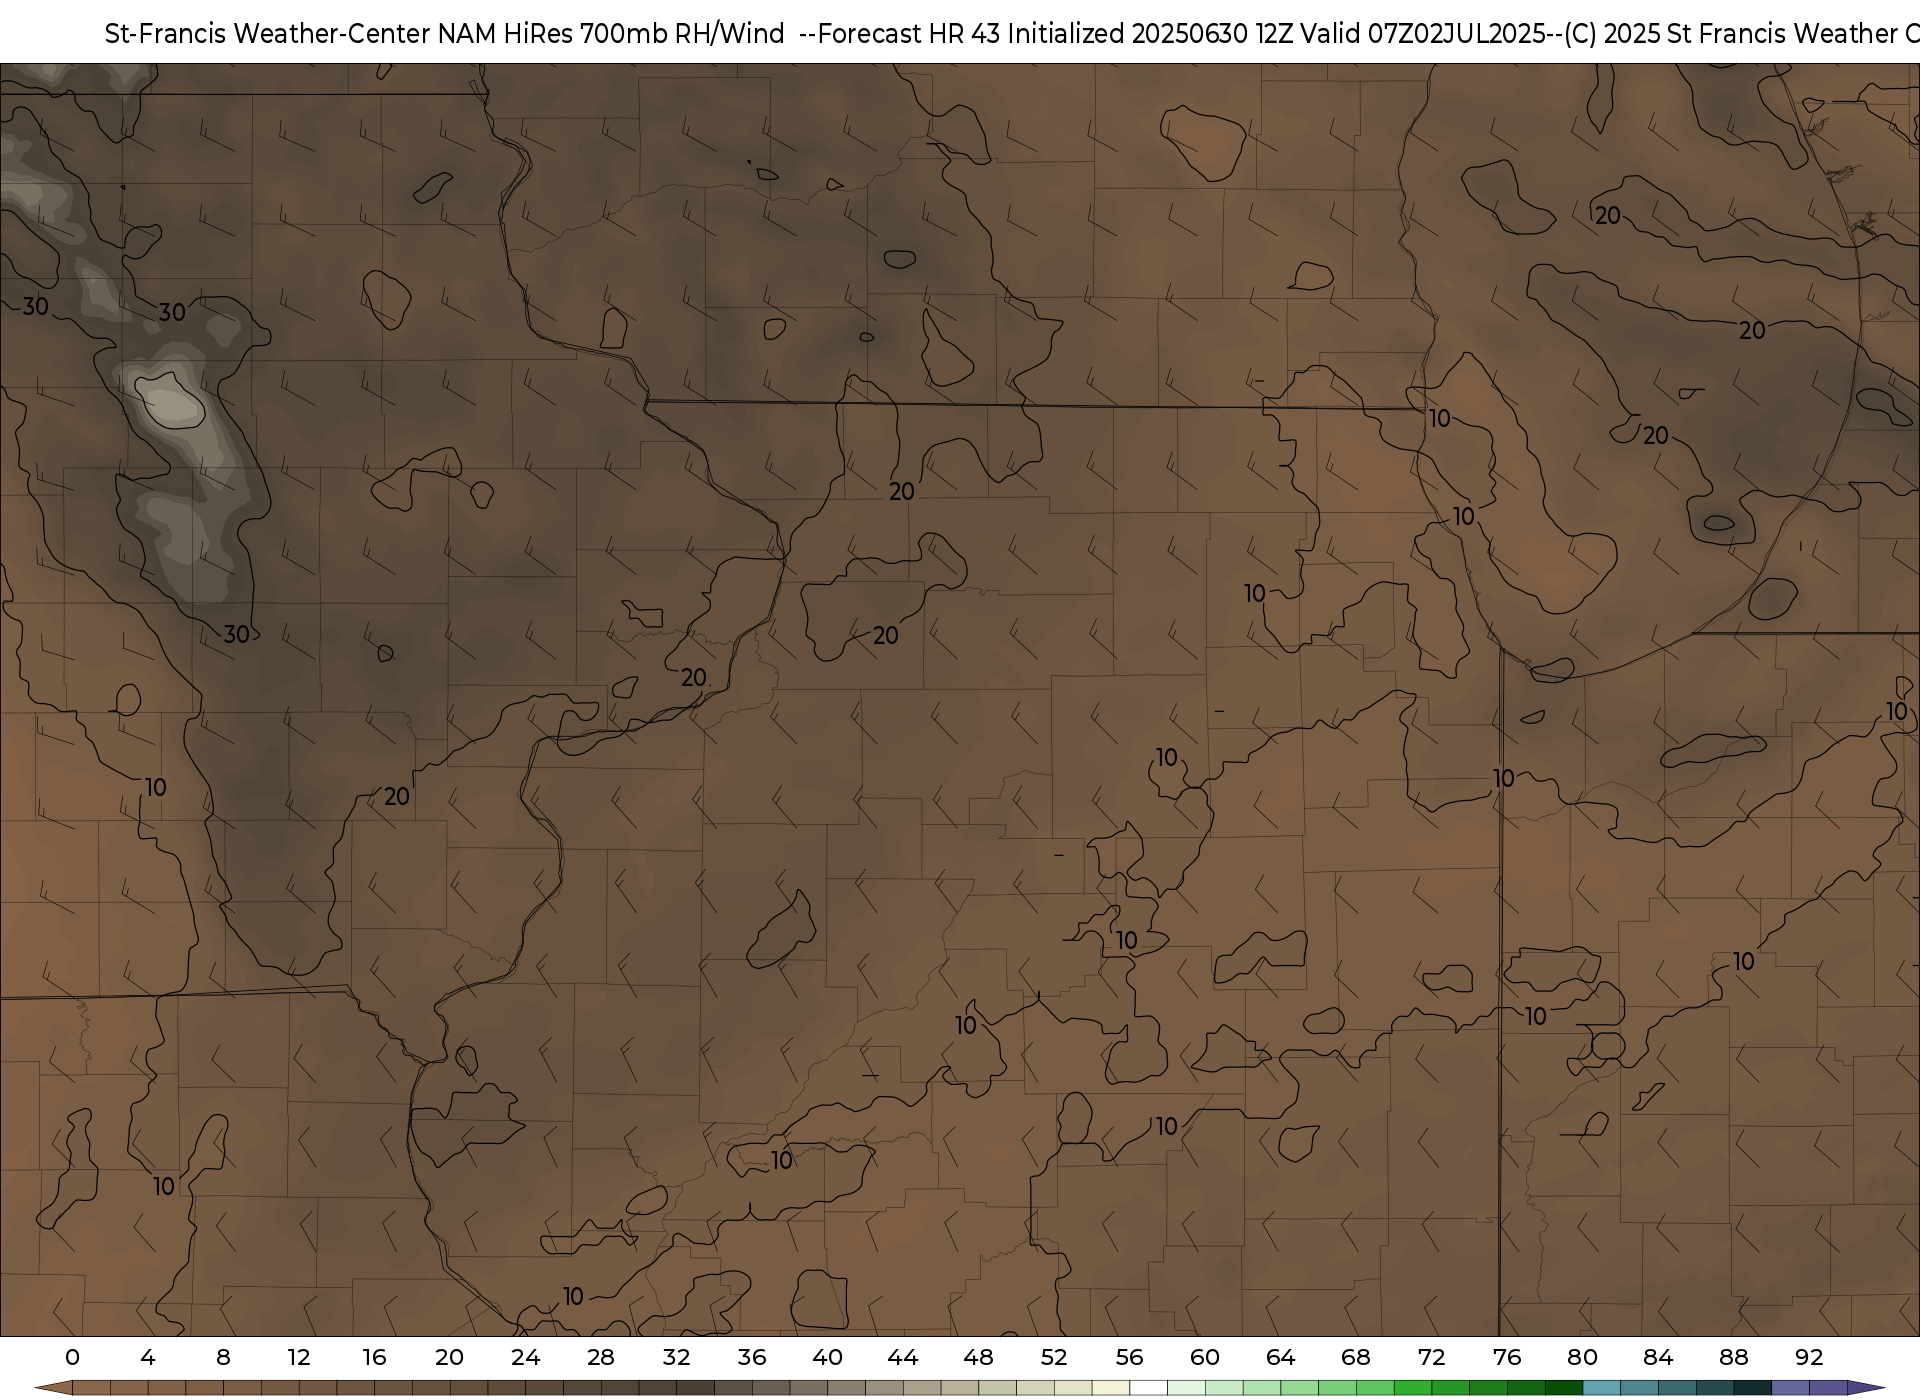1920x1400 pixels.
Task: Click colorbar legend label "44"
Action: pos(903,1357)
